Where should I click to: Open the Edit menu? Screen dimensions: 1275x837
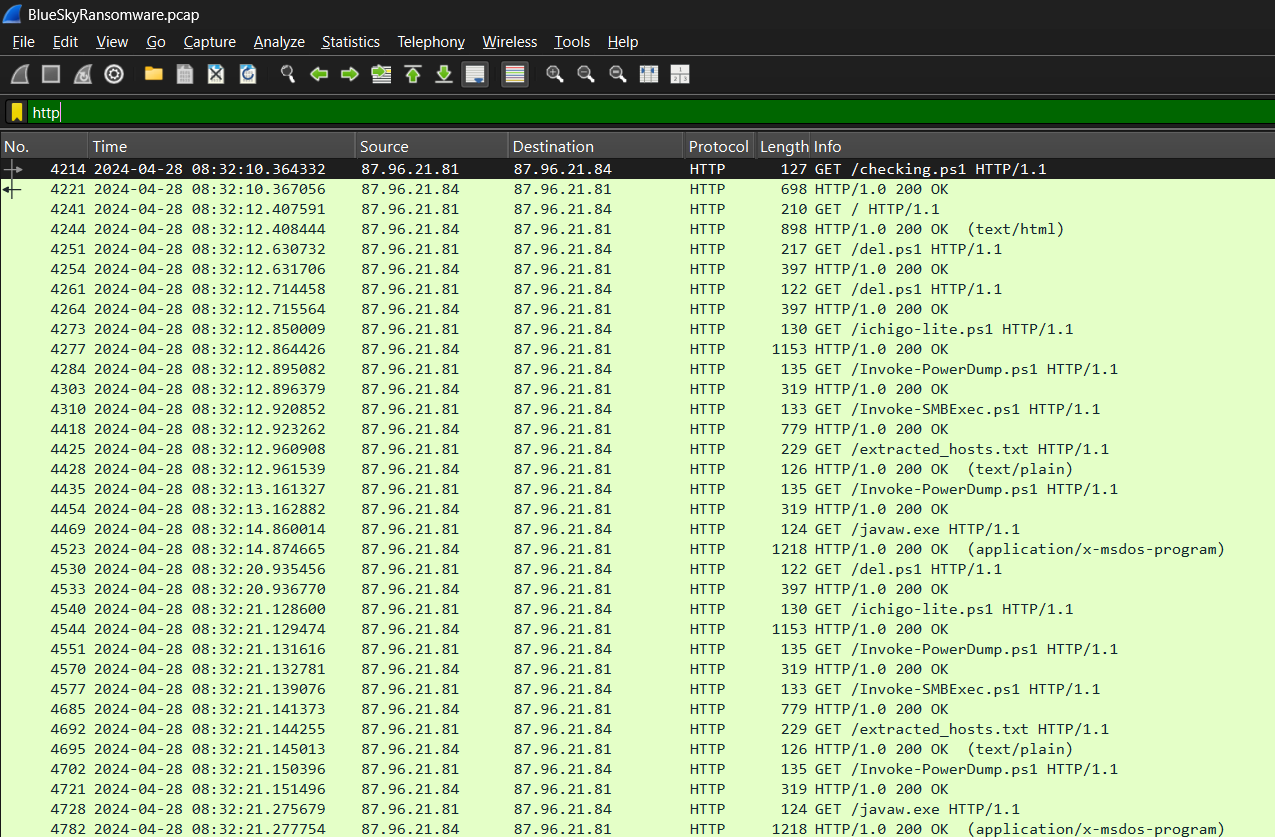pyautogui.click(x=65, y=42)
